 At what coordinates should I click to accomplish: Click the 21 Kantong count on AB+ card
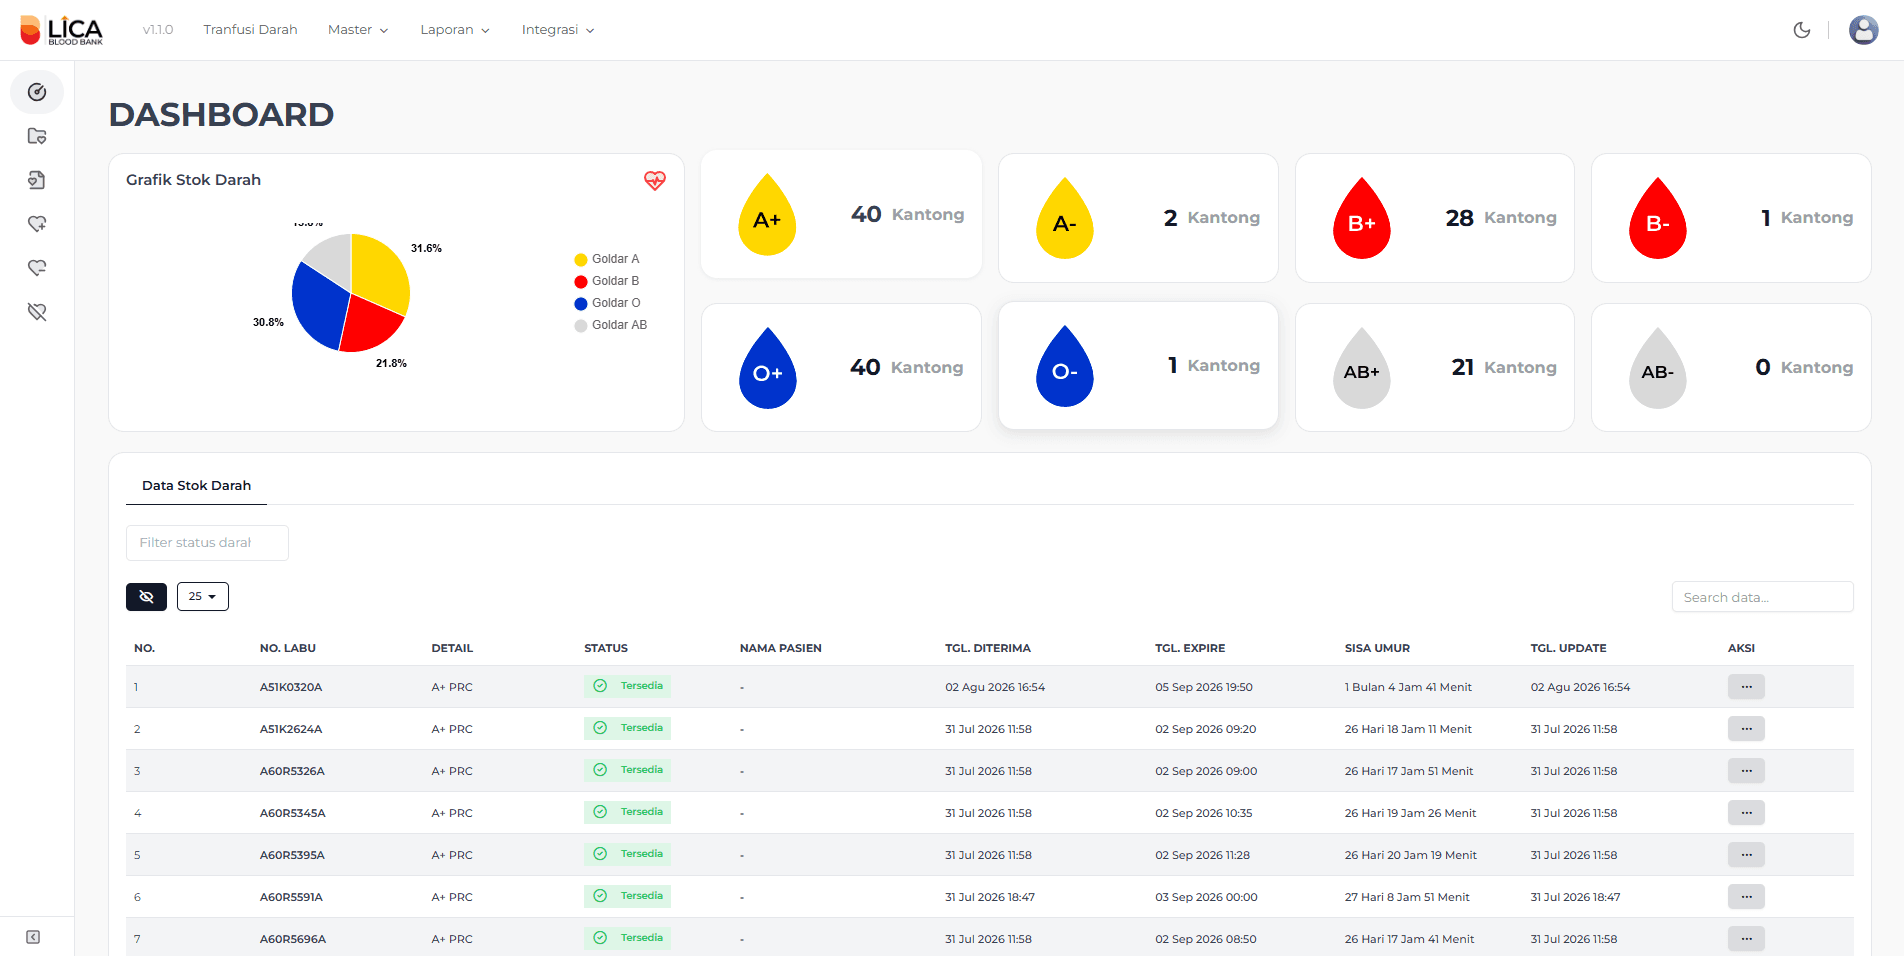(1504, 367)
